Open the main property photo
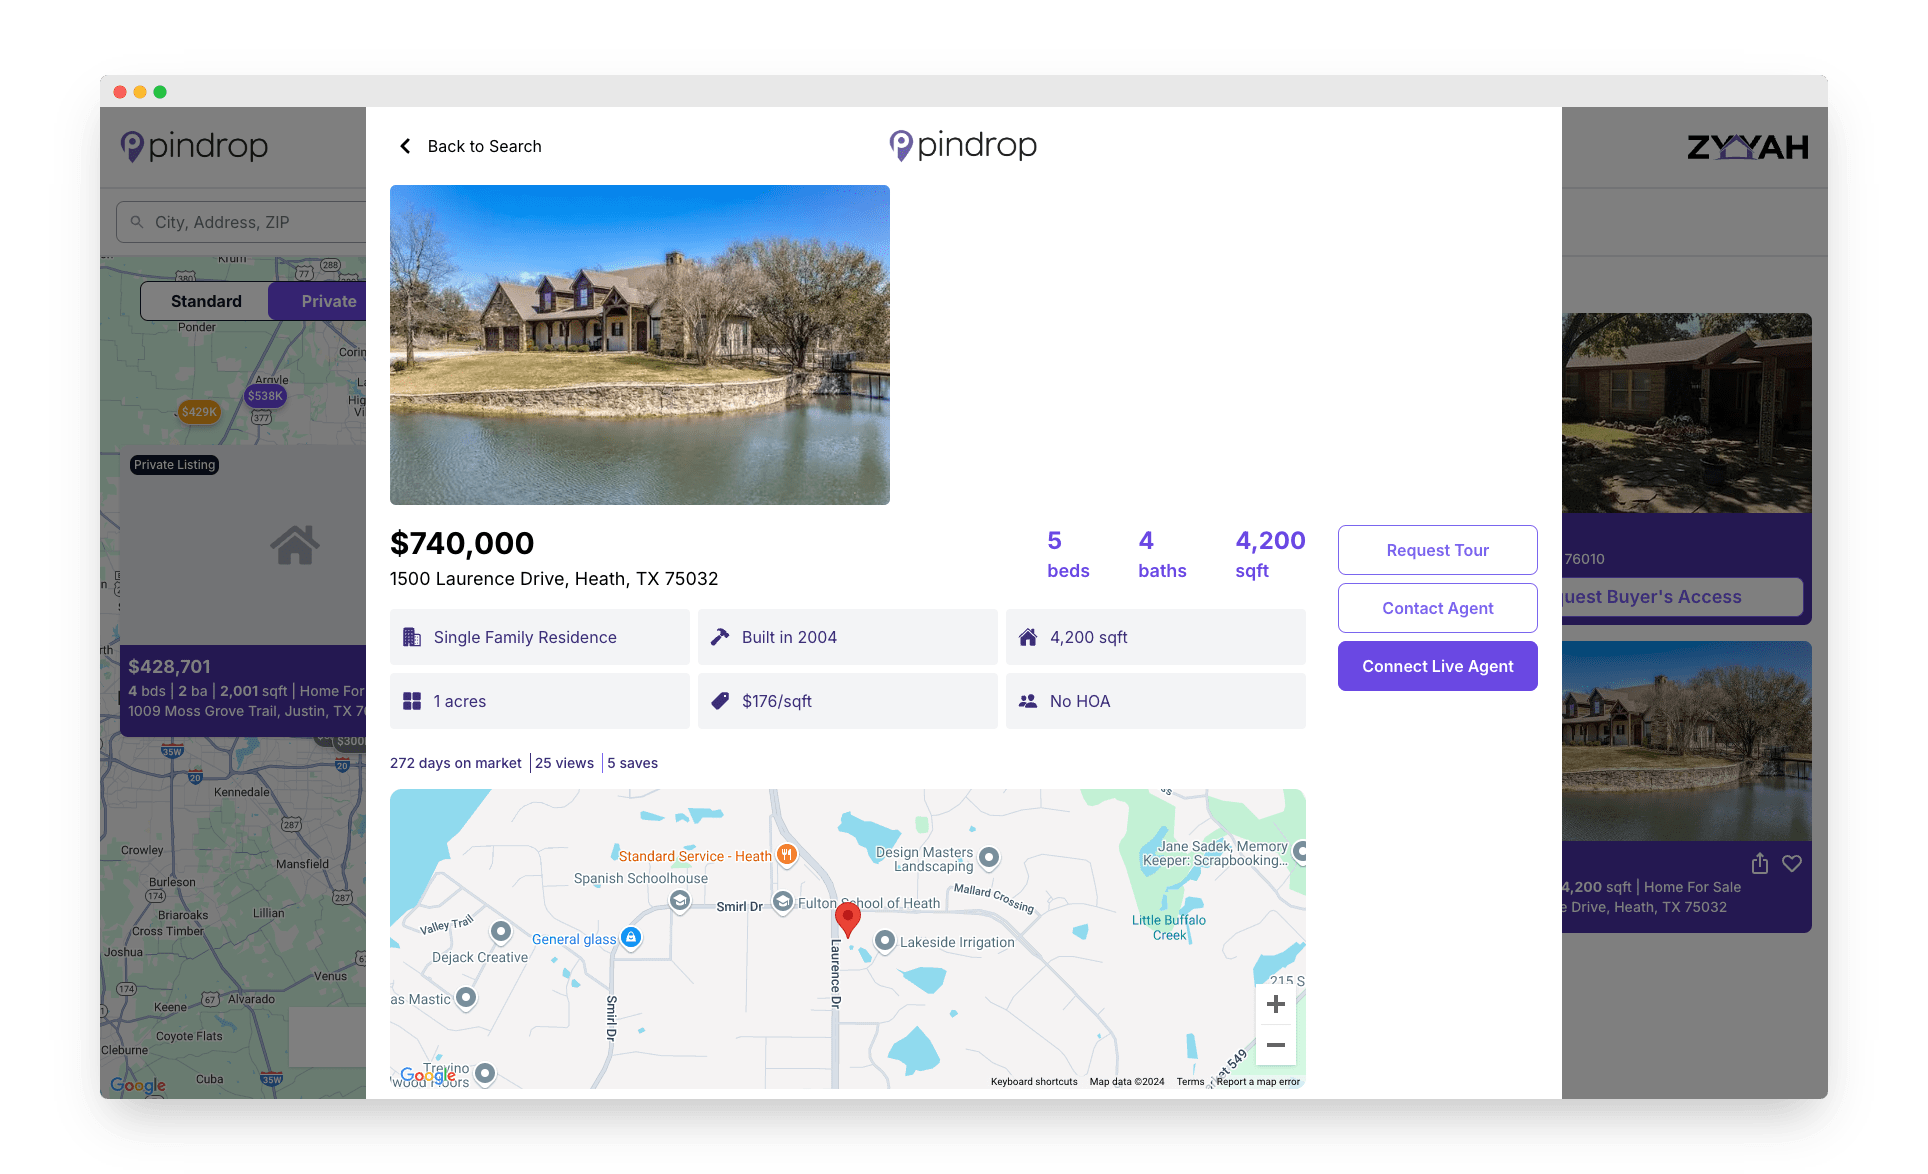The image size is (1928, 1174). coord(639,344)
